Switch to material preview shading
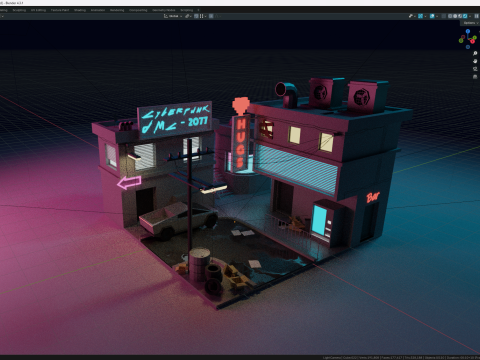This screenshot has height=360, width=480. (460, 16)
